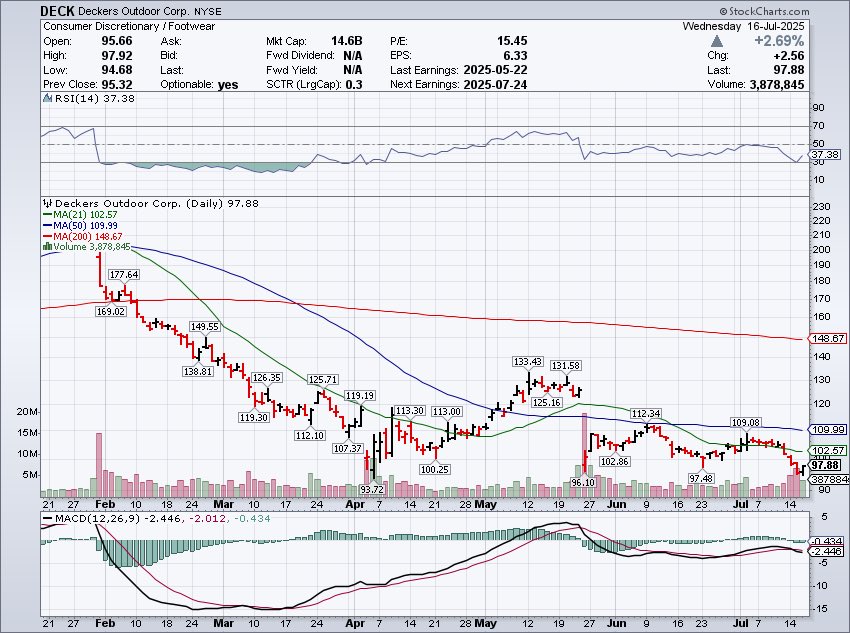The image size is (850, 633).
Task: Click the green up-triangle change indicator
Action: click(717, 41)
